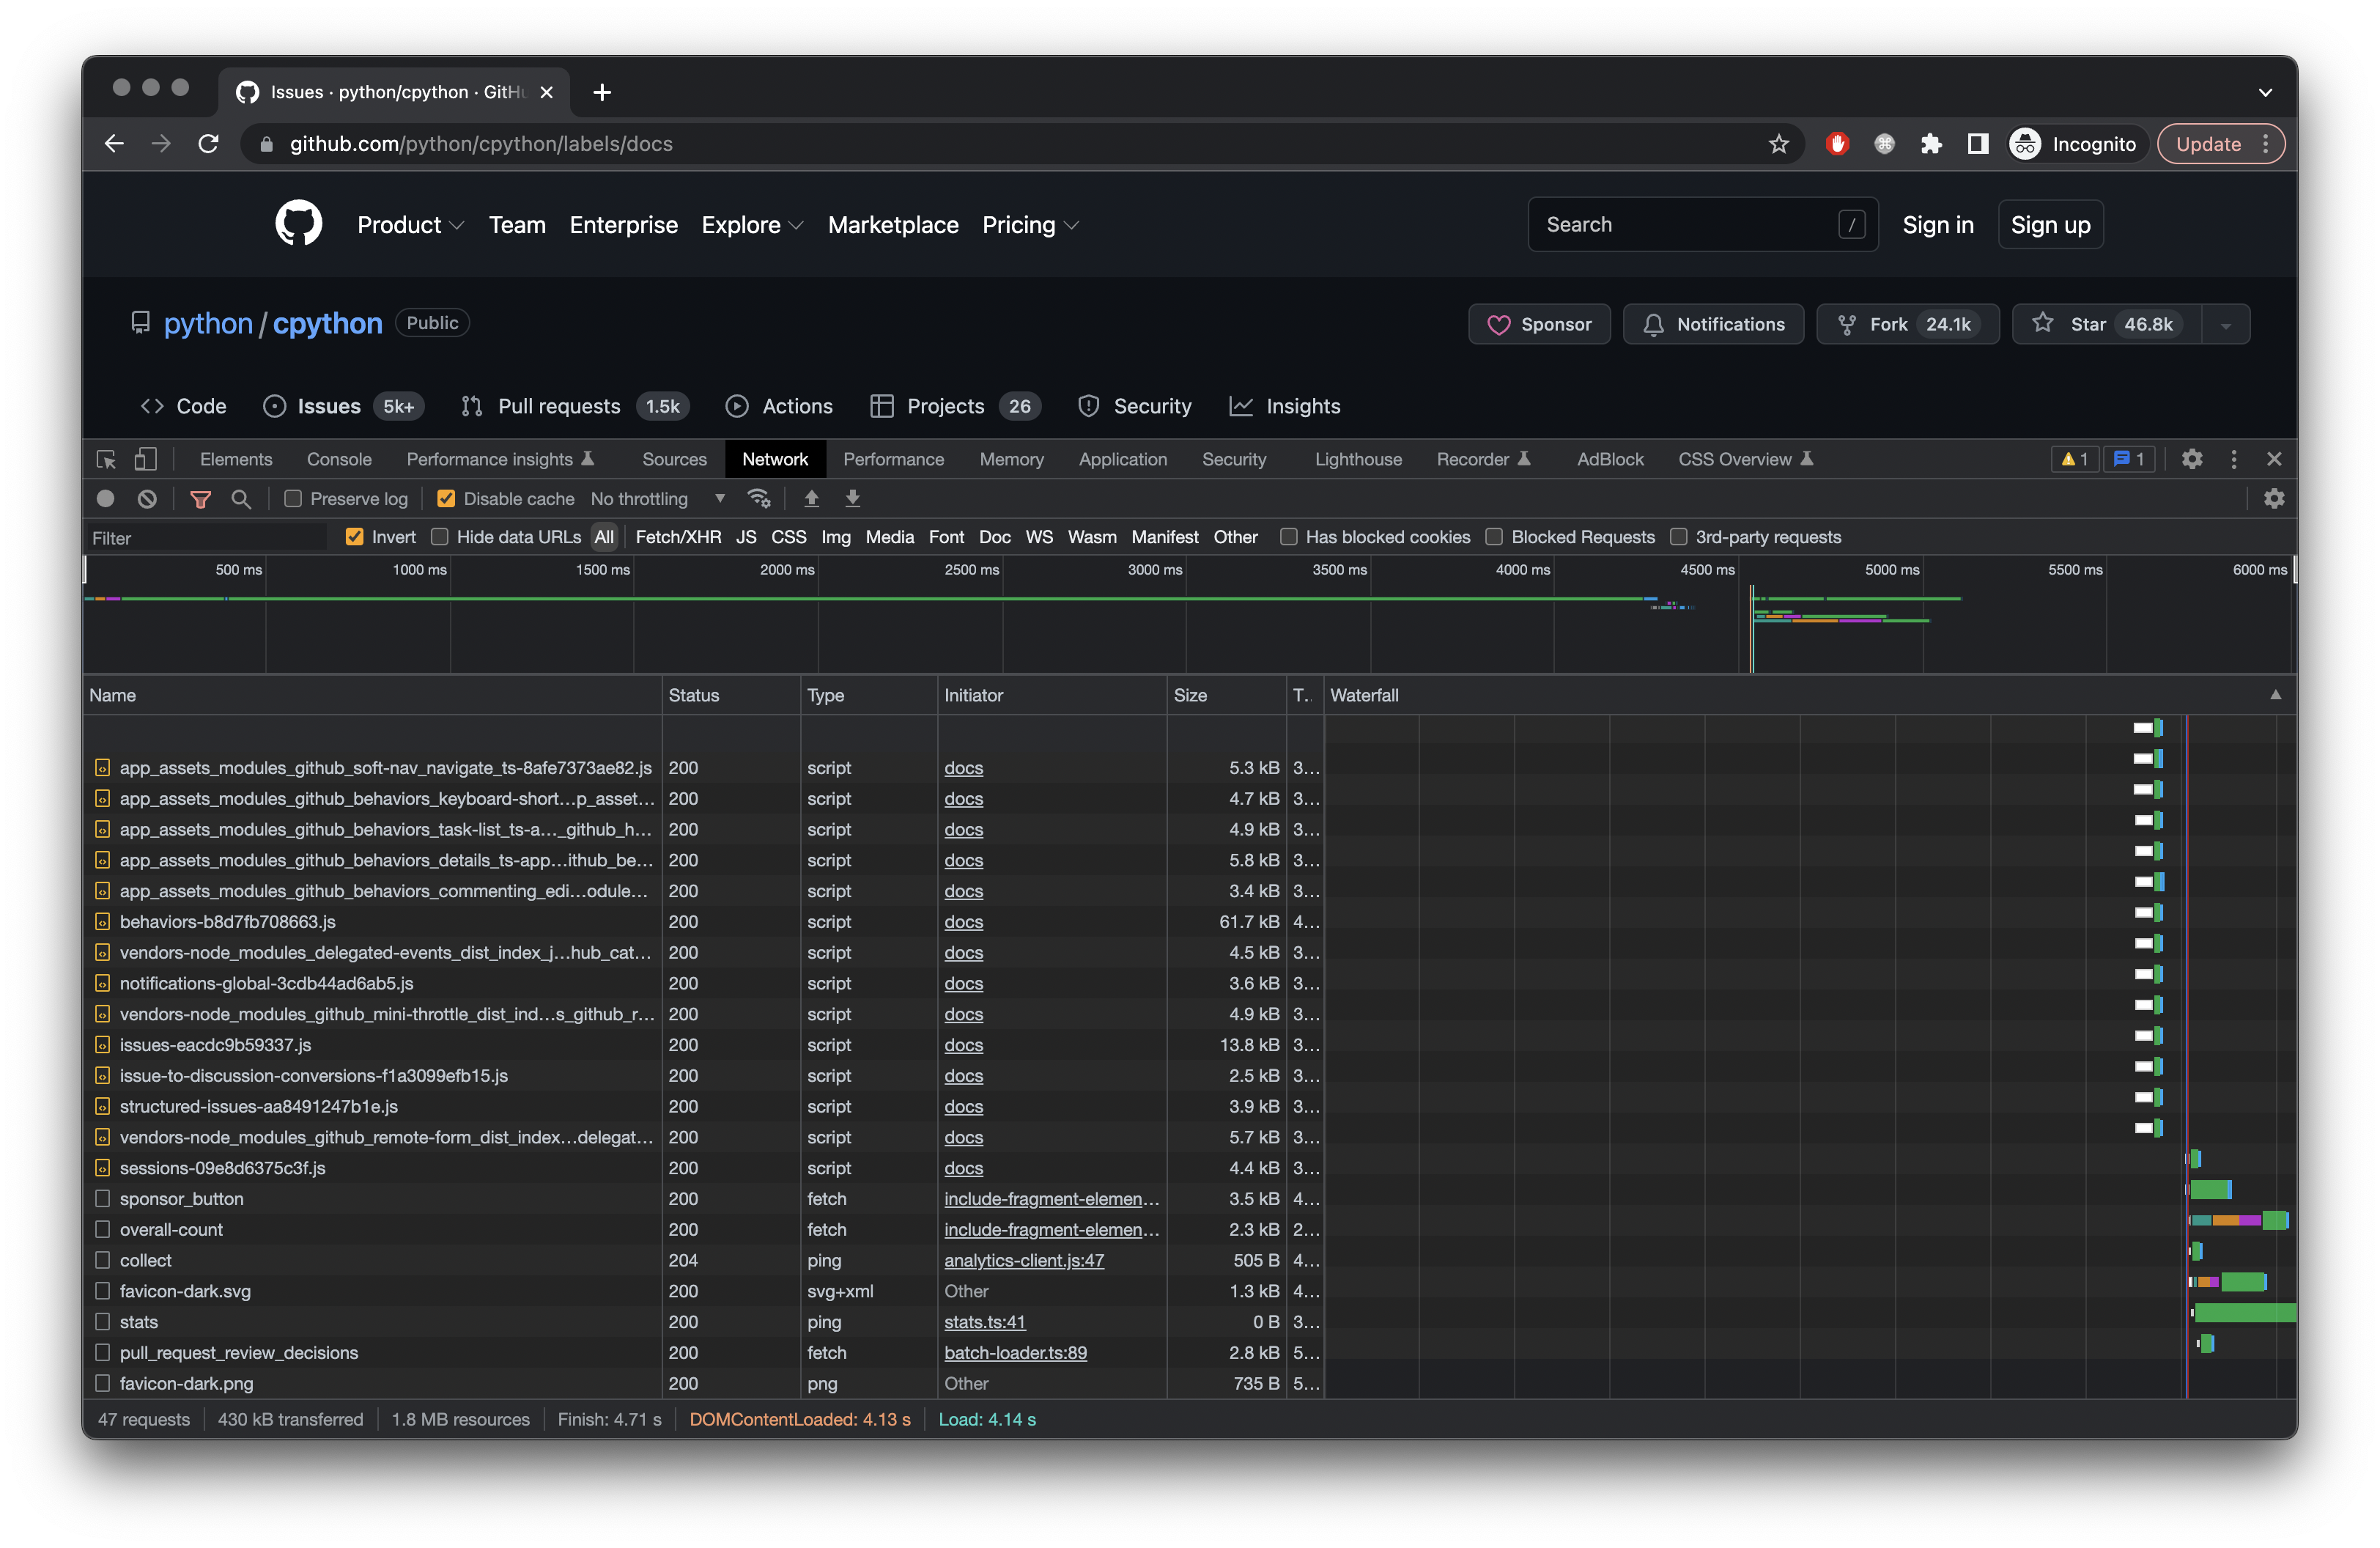The height and width of the screenshot is (1548, 2380).
Task: Open the Lighthouse tab
Action: click(x=1358, y=459)
